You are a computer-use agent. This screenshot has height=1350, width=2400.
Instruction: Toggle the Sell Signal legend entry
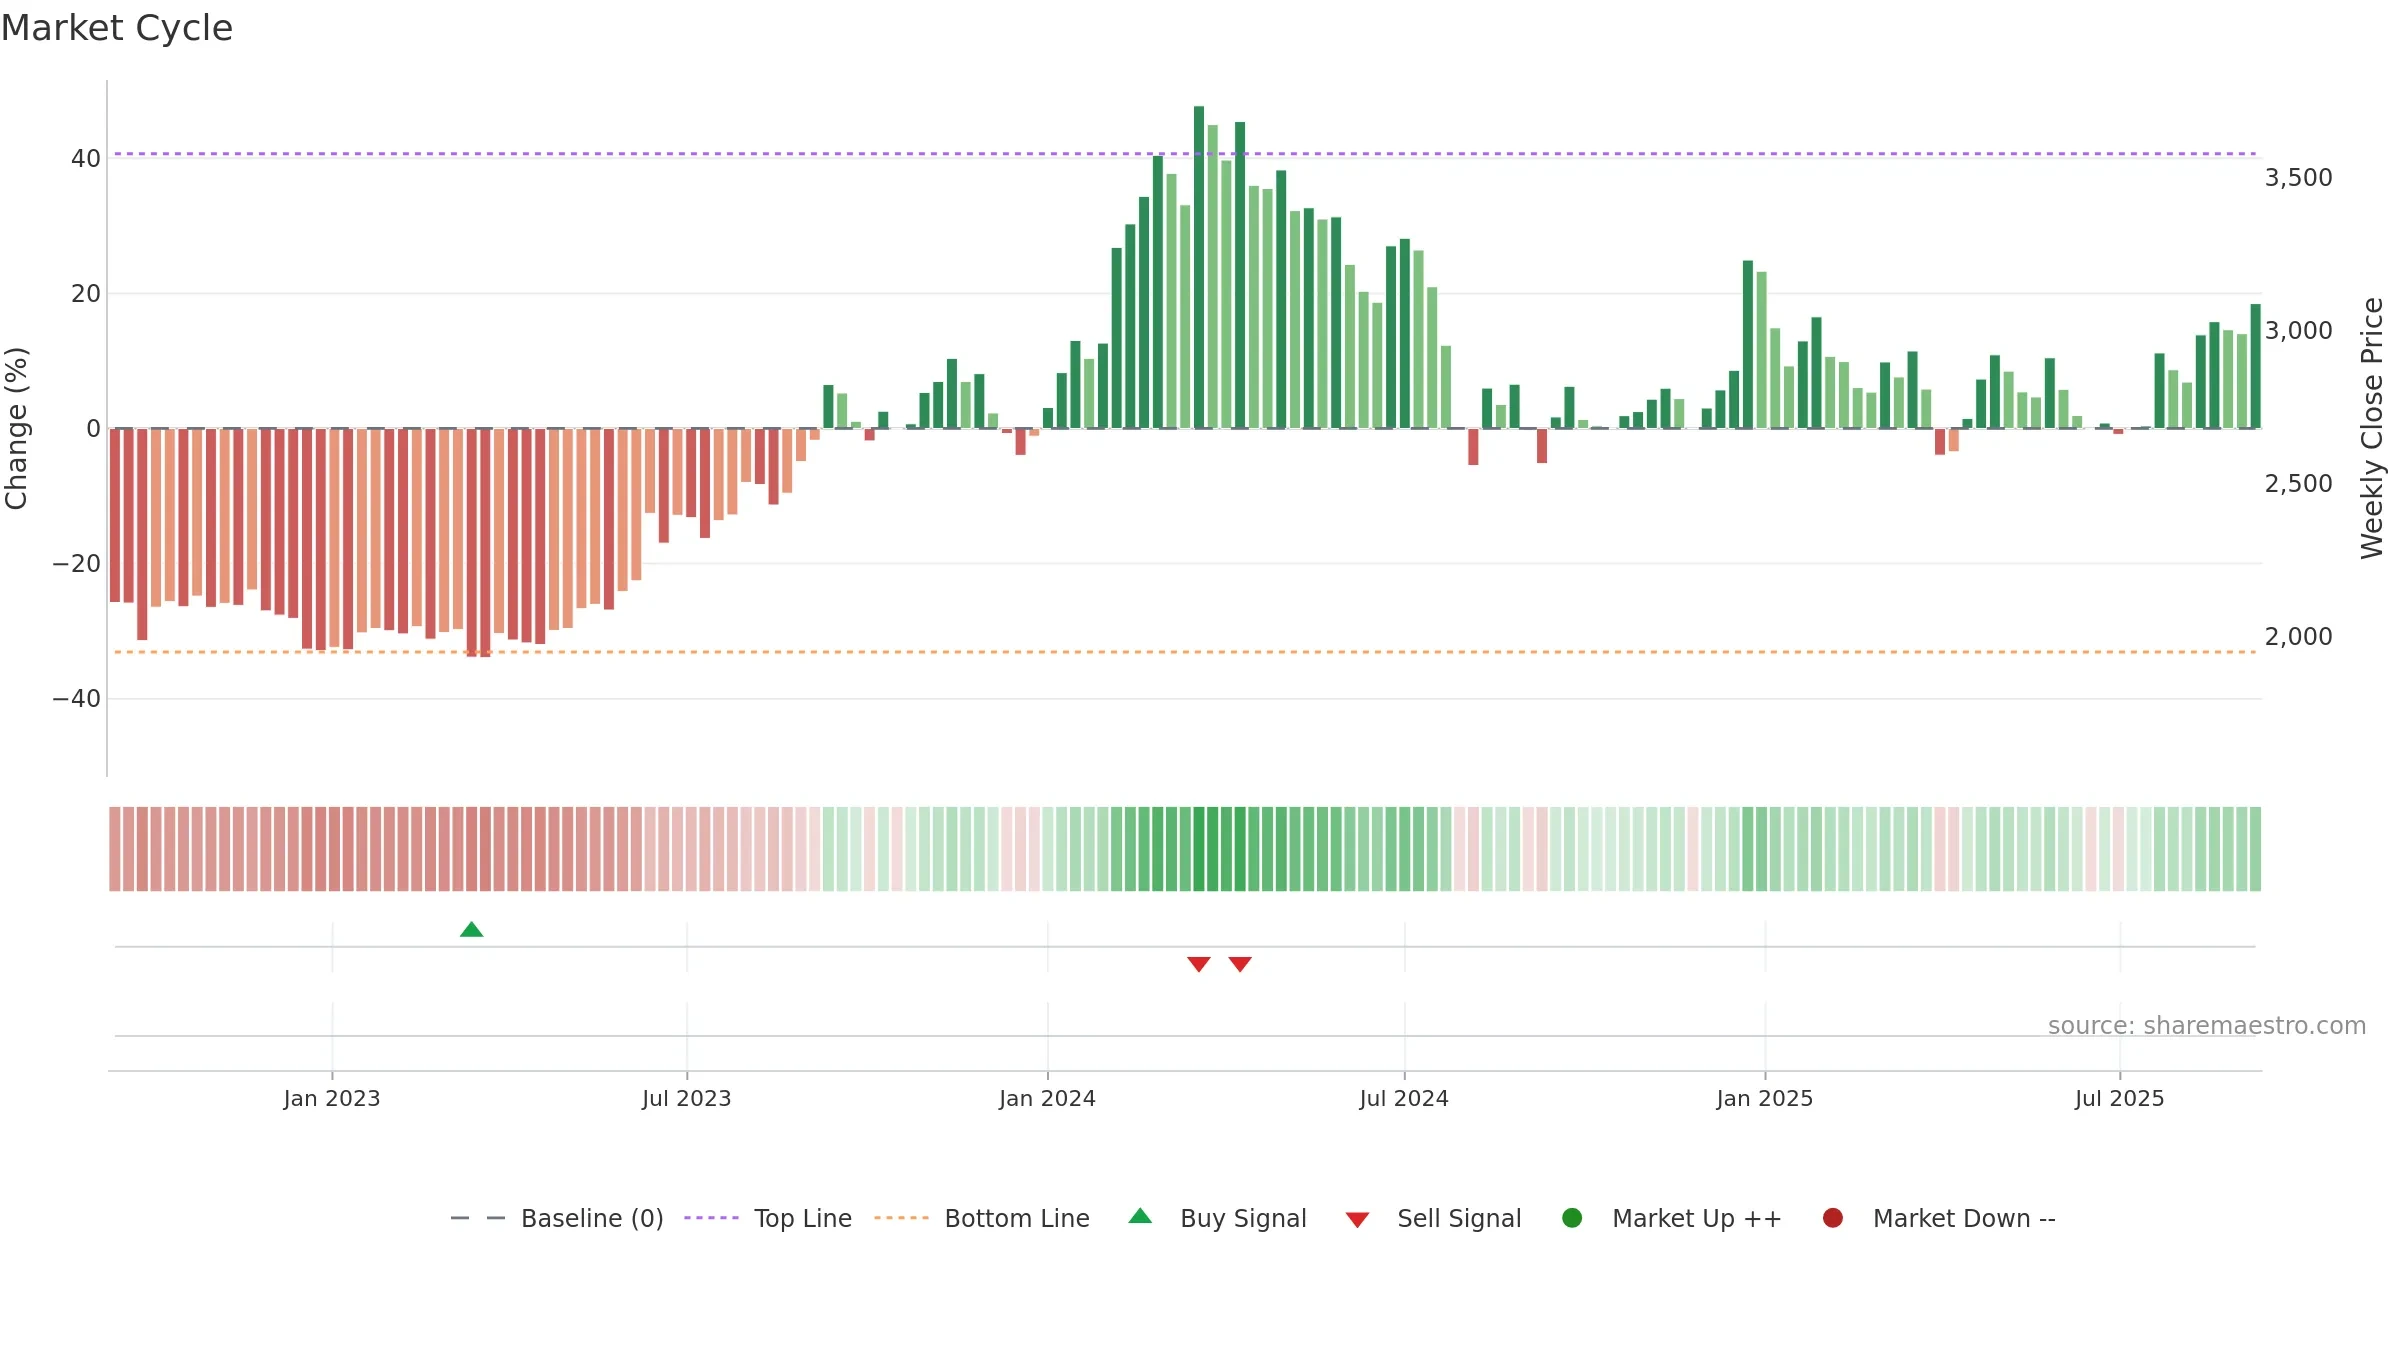point(1433,1218)
